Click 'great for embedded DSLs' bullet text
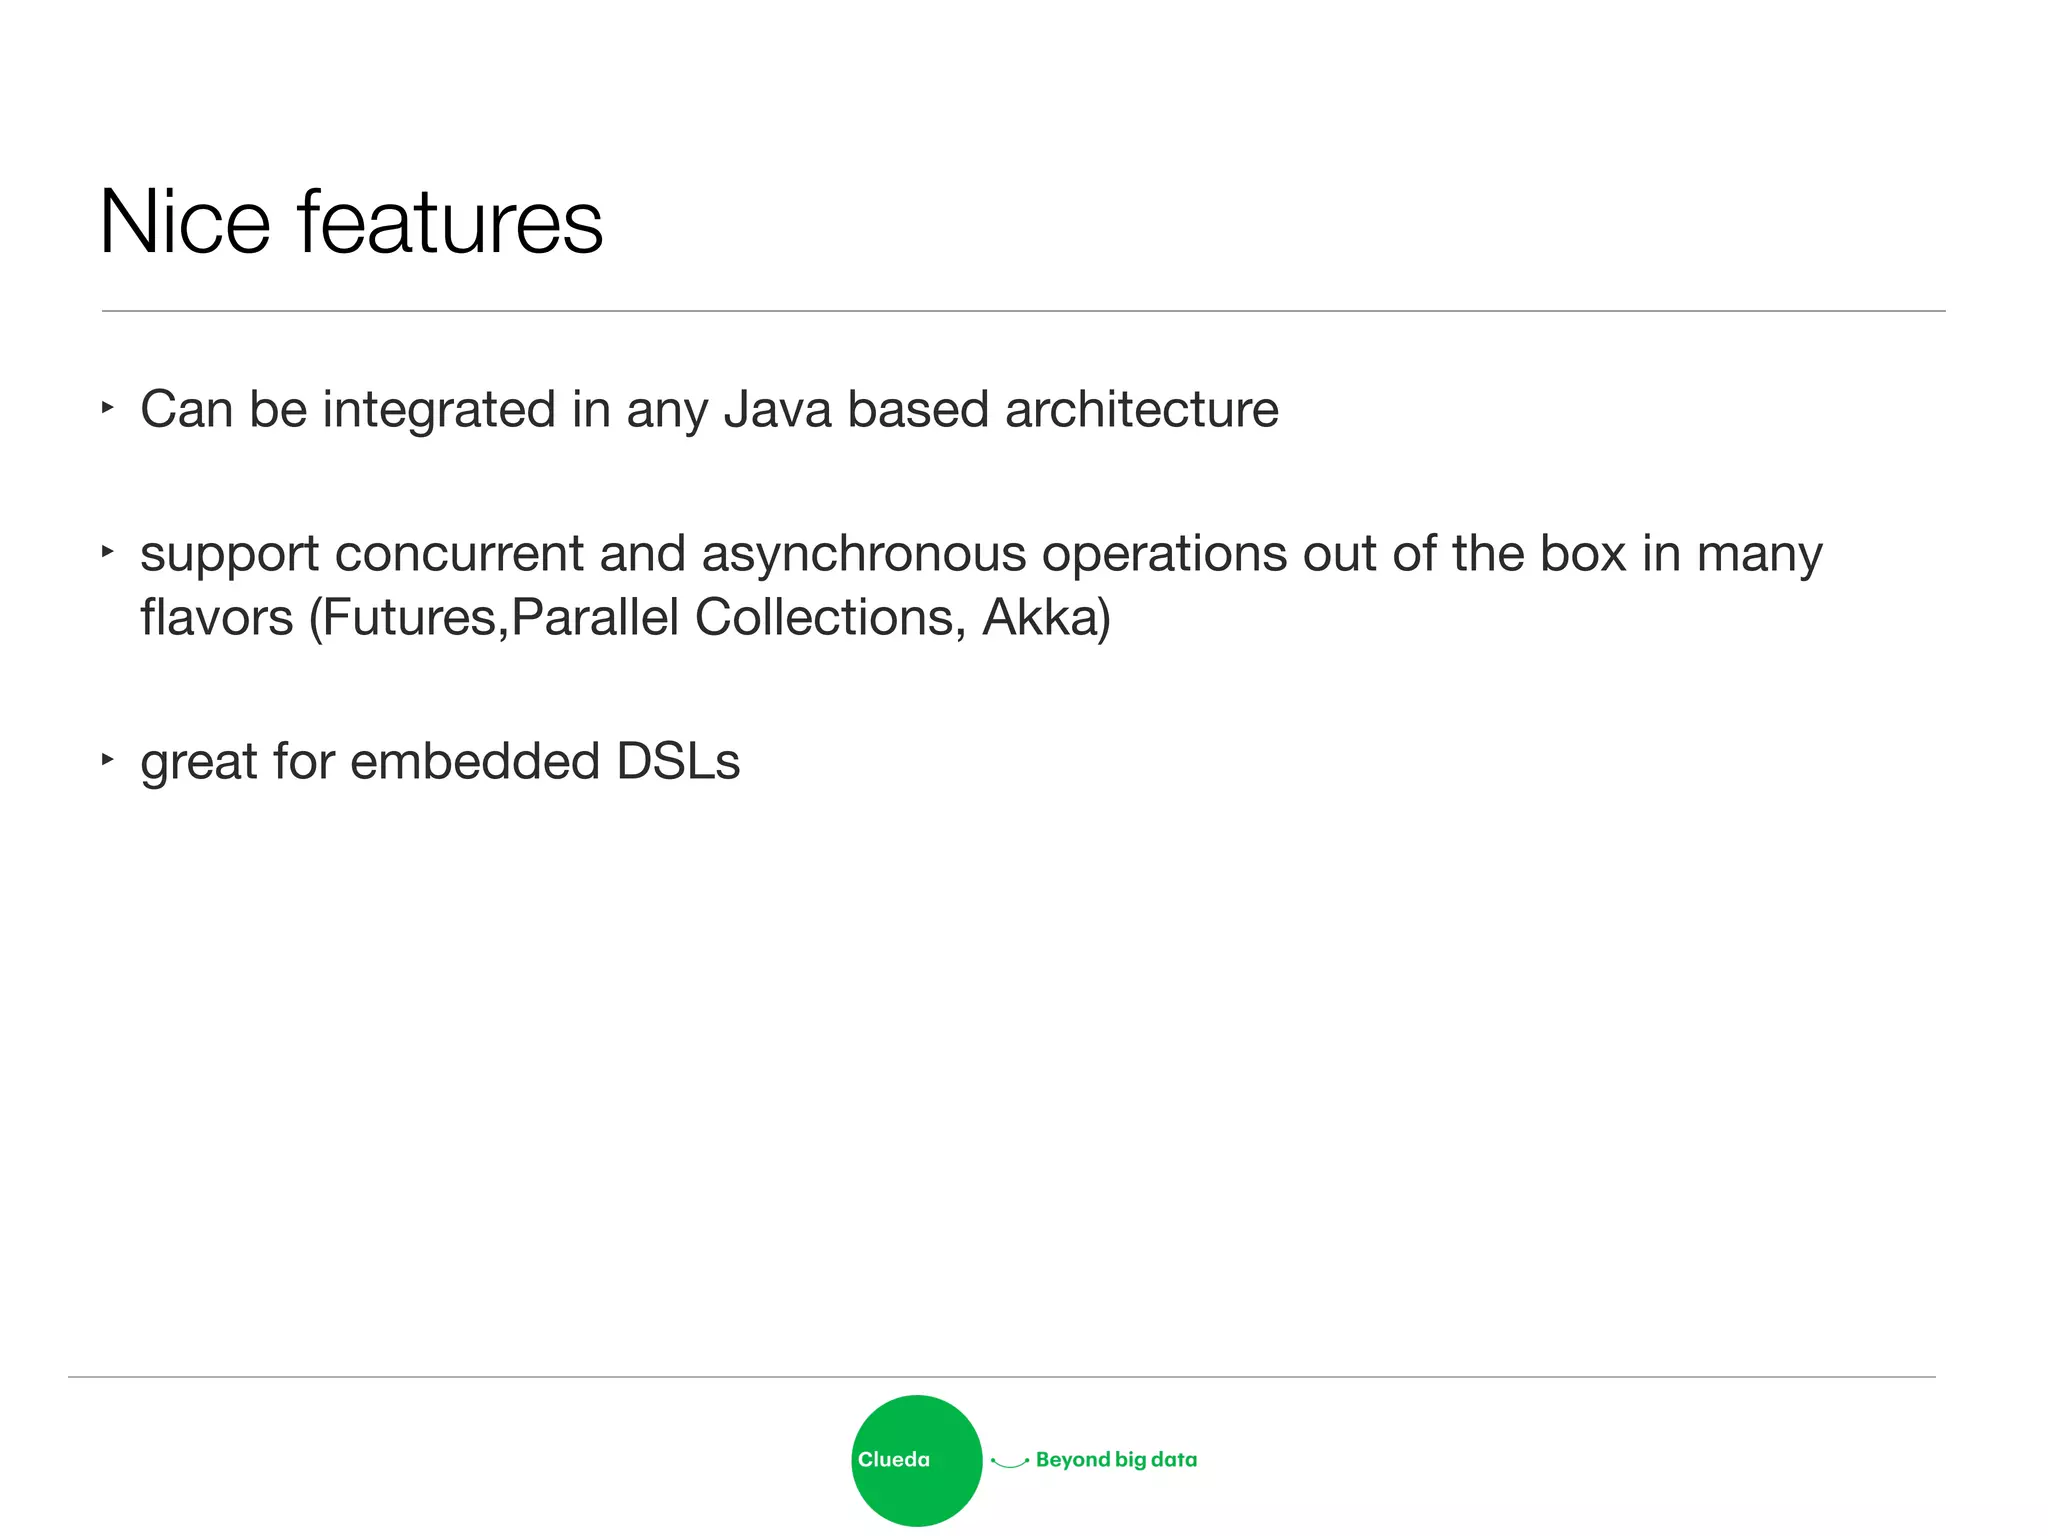Viewport: 2048px width, 1536px height. tap(440, 762)
